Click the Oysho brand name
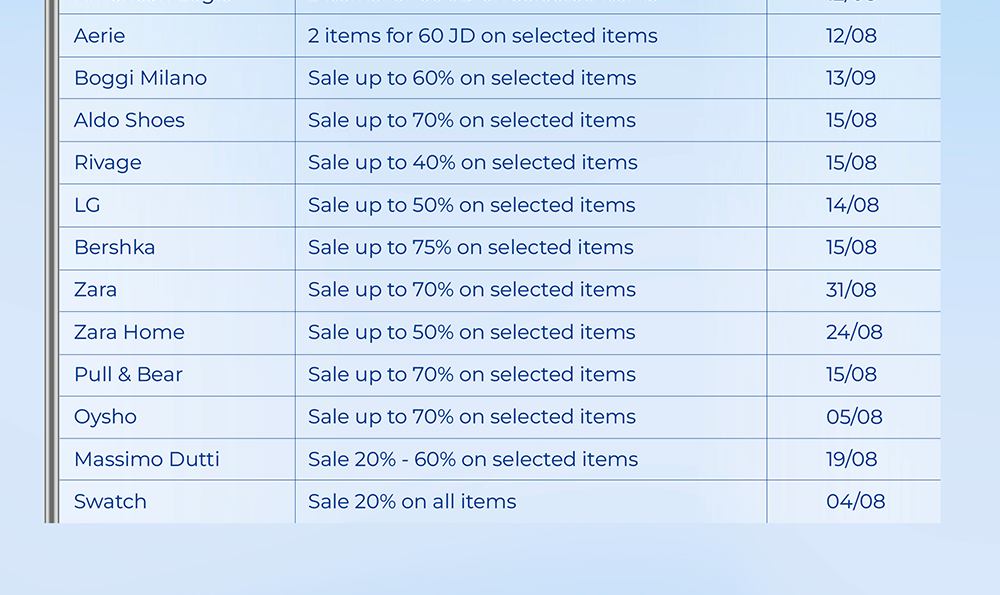 (105, 417)
